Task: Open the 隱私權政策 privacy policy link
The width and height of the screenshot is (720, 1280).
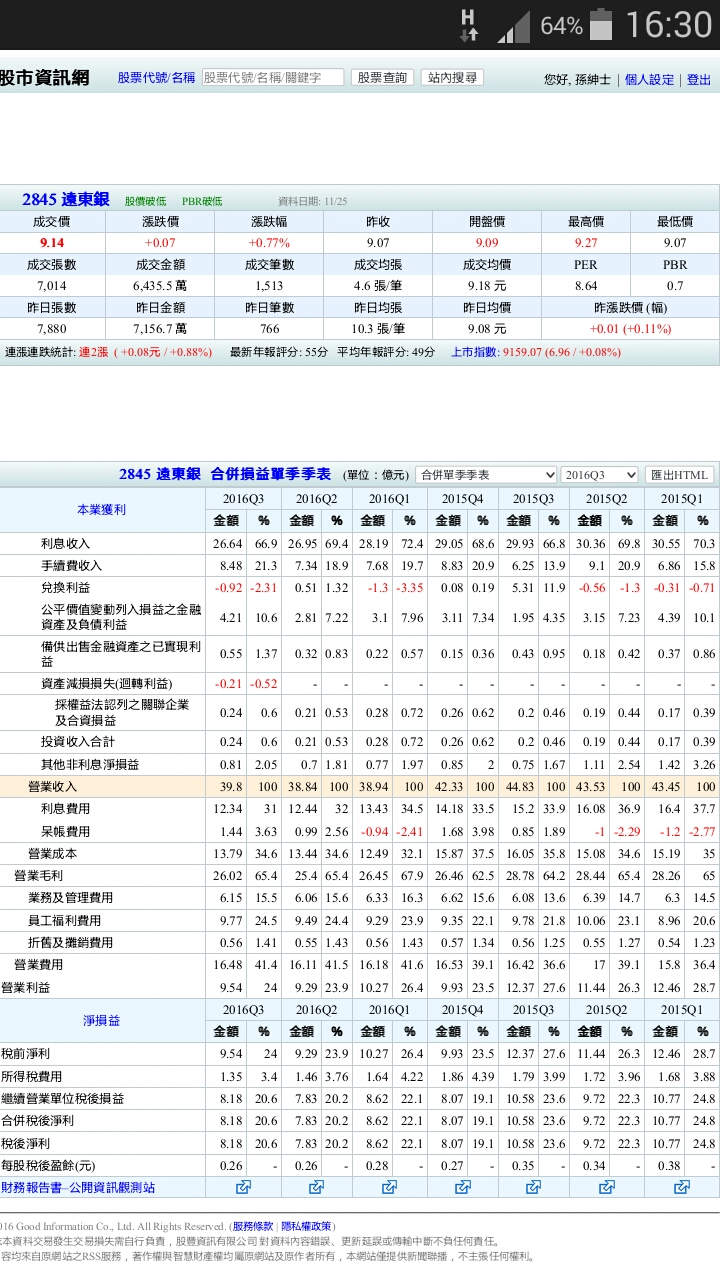Action: point(306,1226)
